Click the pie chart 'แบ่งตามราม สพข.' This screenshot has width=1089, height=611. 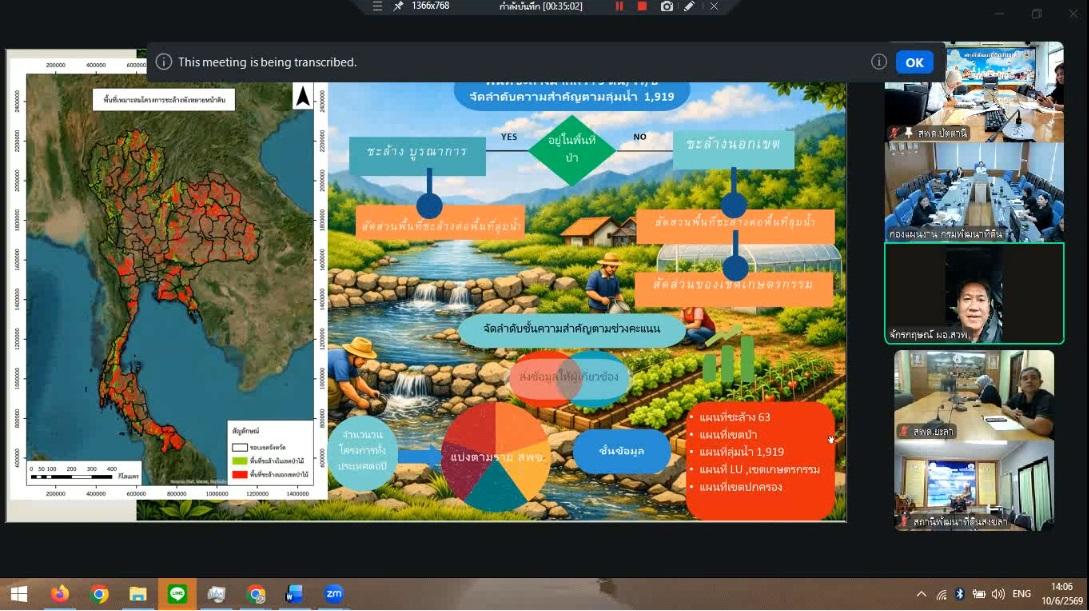[x=496, y=457]
